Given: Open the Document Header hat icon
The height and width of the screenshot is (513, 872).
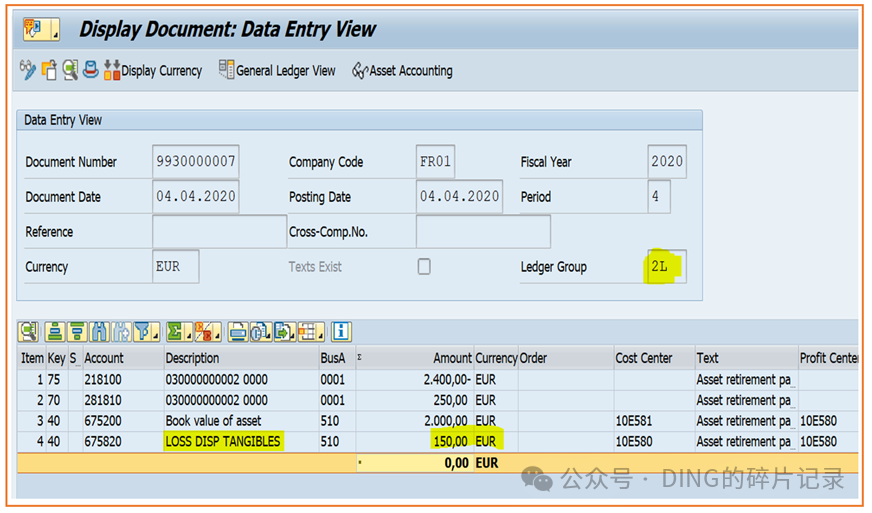Looking at the screenshot, I should 91,70.
